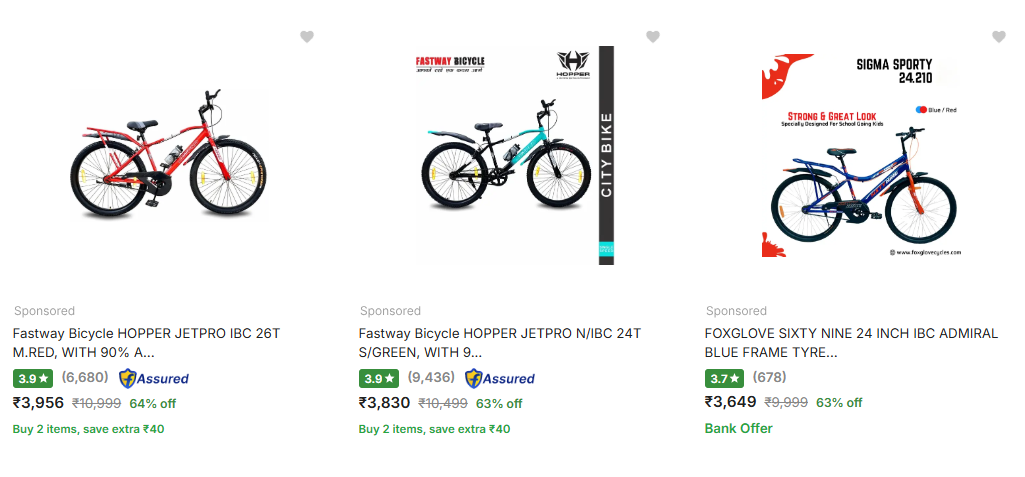Add FOXGLOVE Sigma Sporty bike to wishlist
Screen dimensions: 1025x477
(999, 37)
